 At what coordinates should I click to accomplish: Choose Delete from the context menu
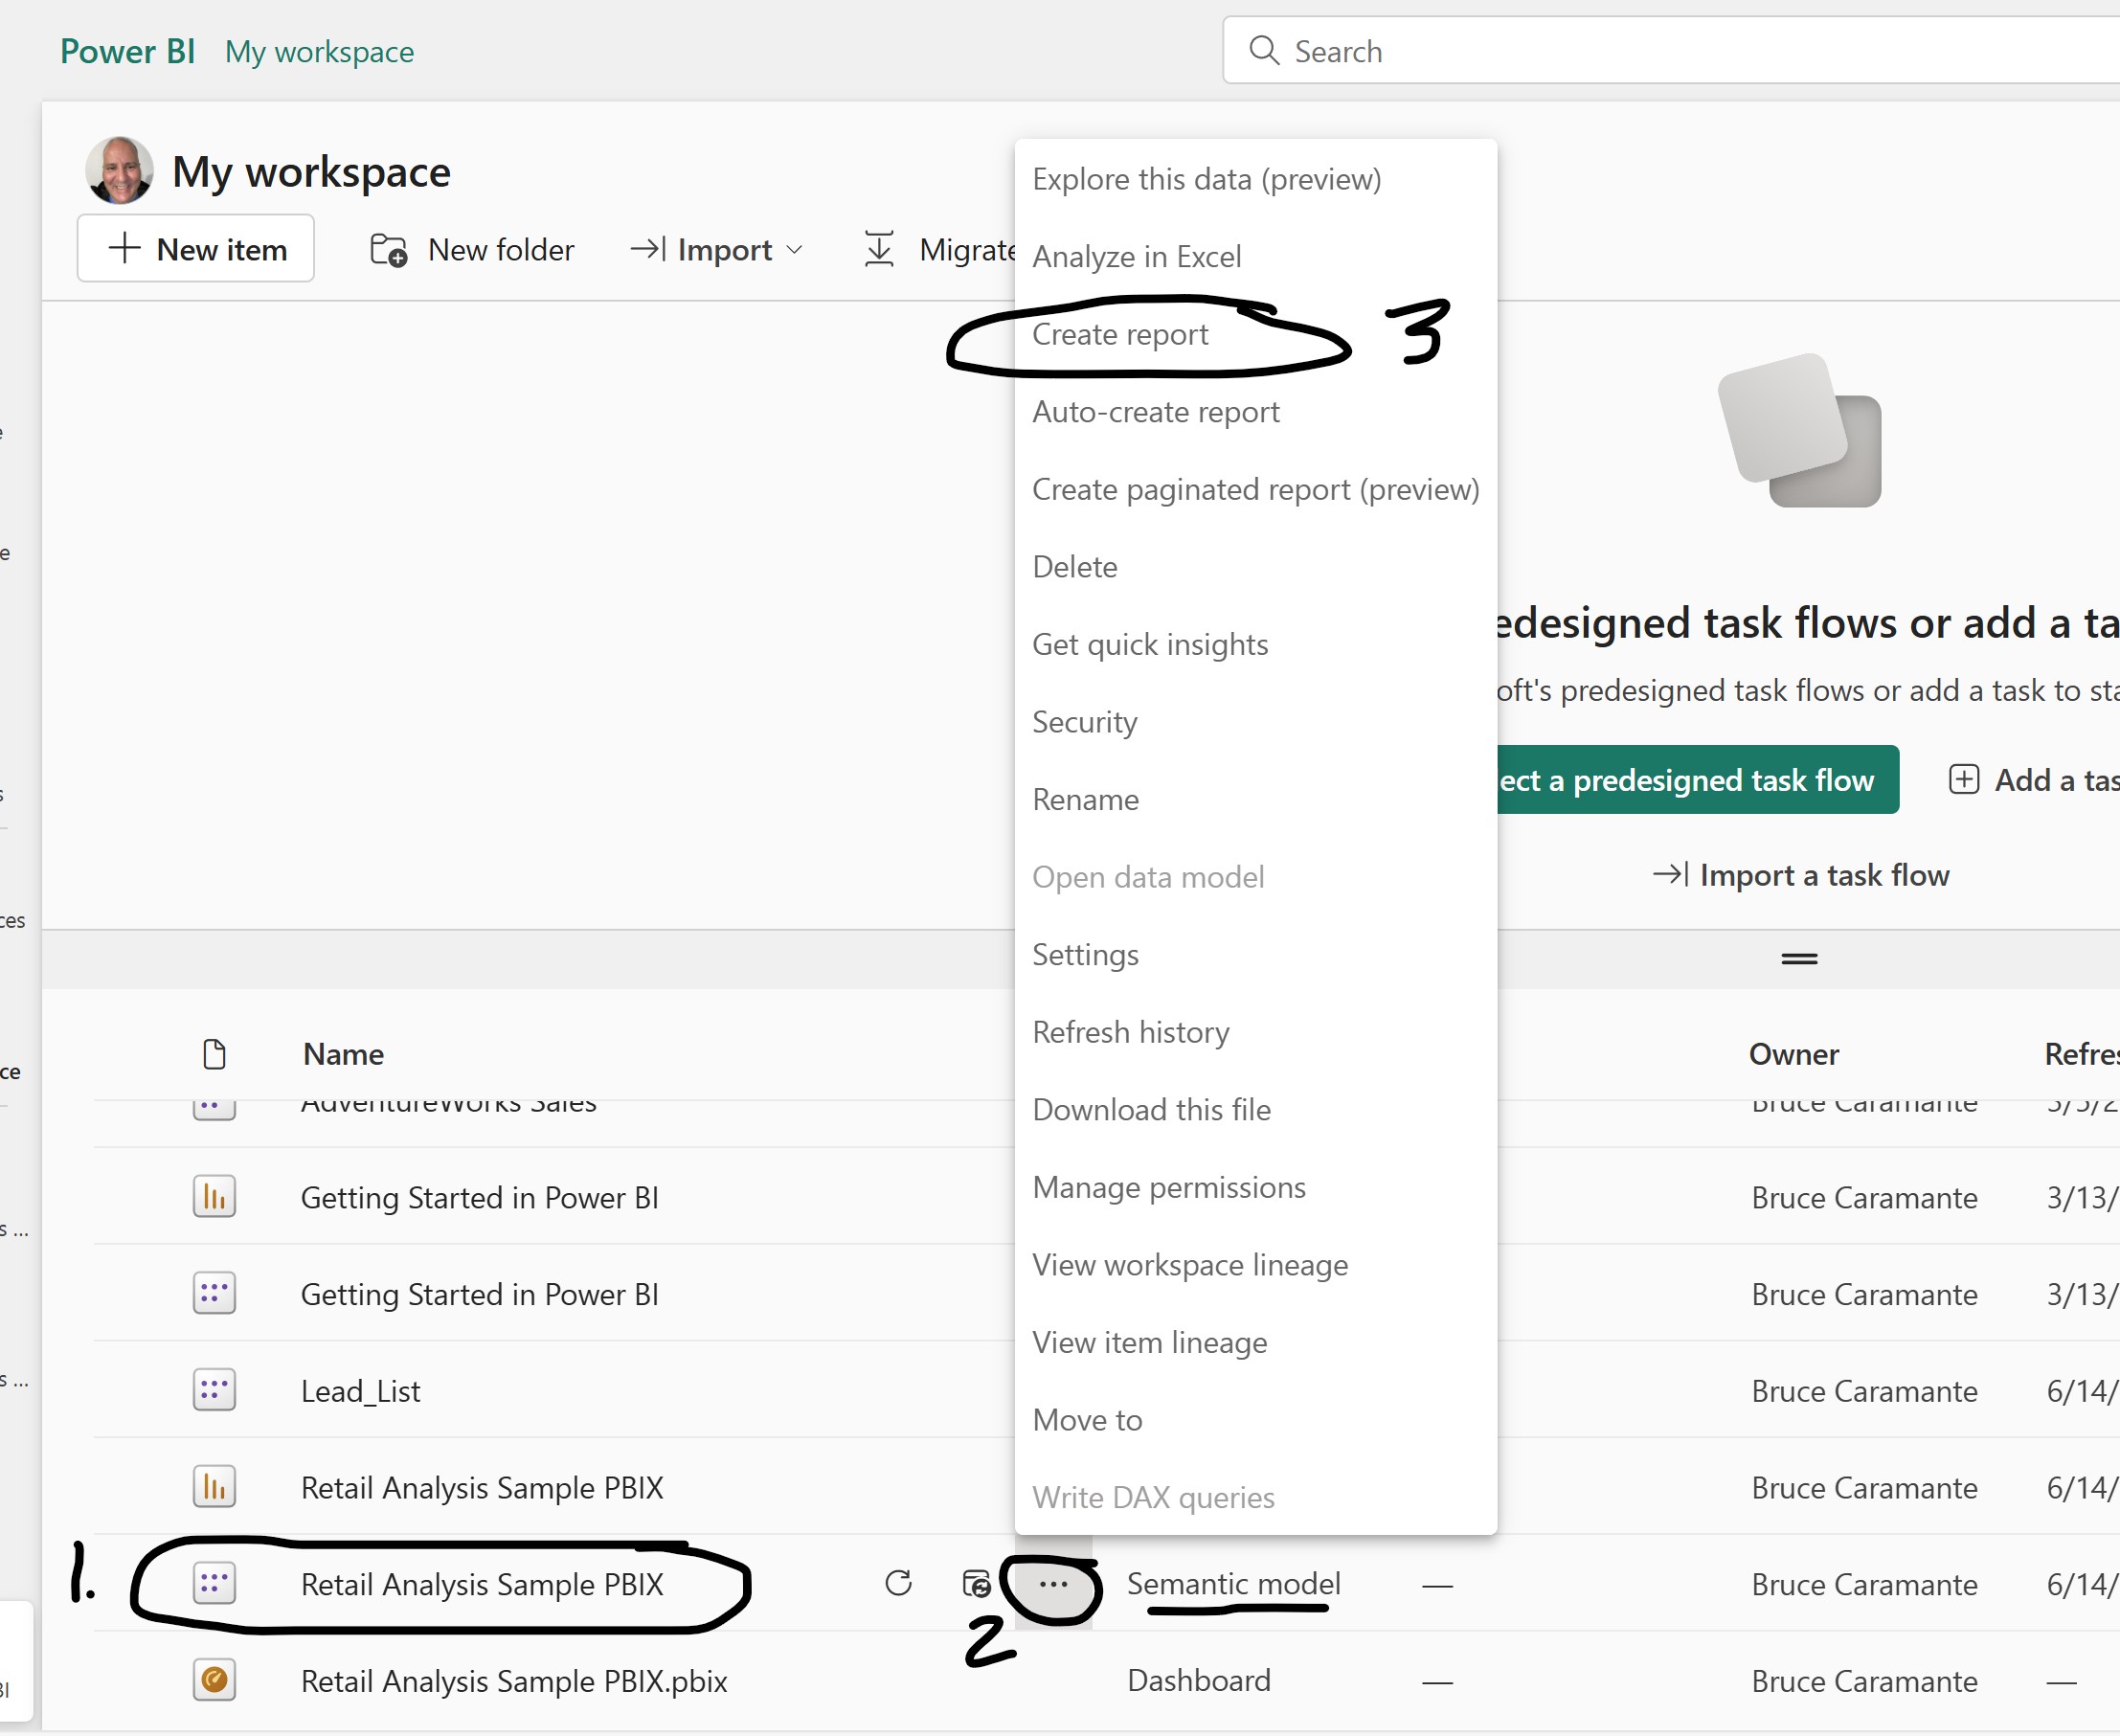pyautogui.click(x=1075, y=567)
